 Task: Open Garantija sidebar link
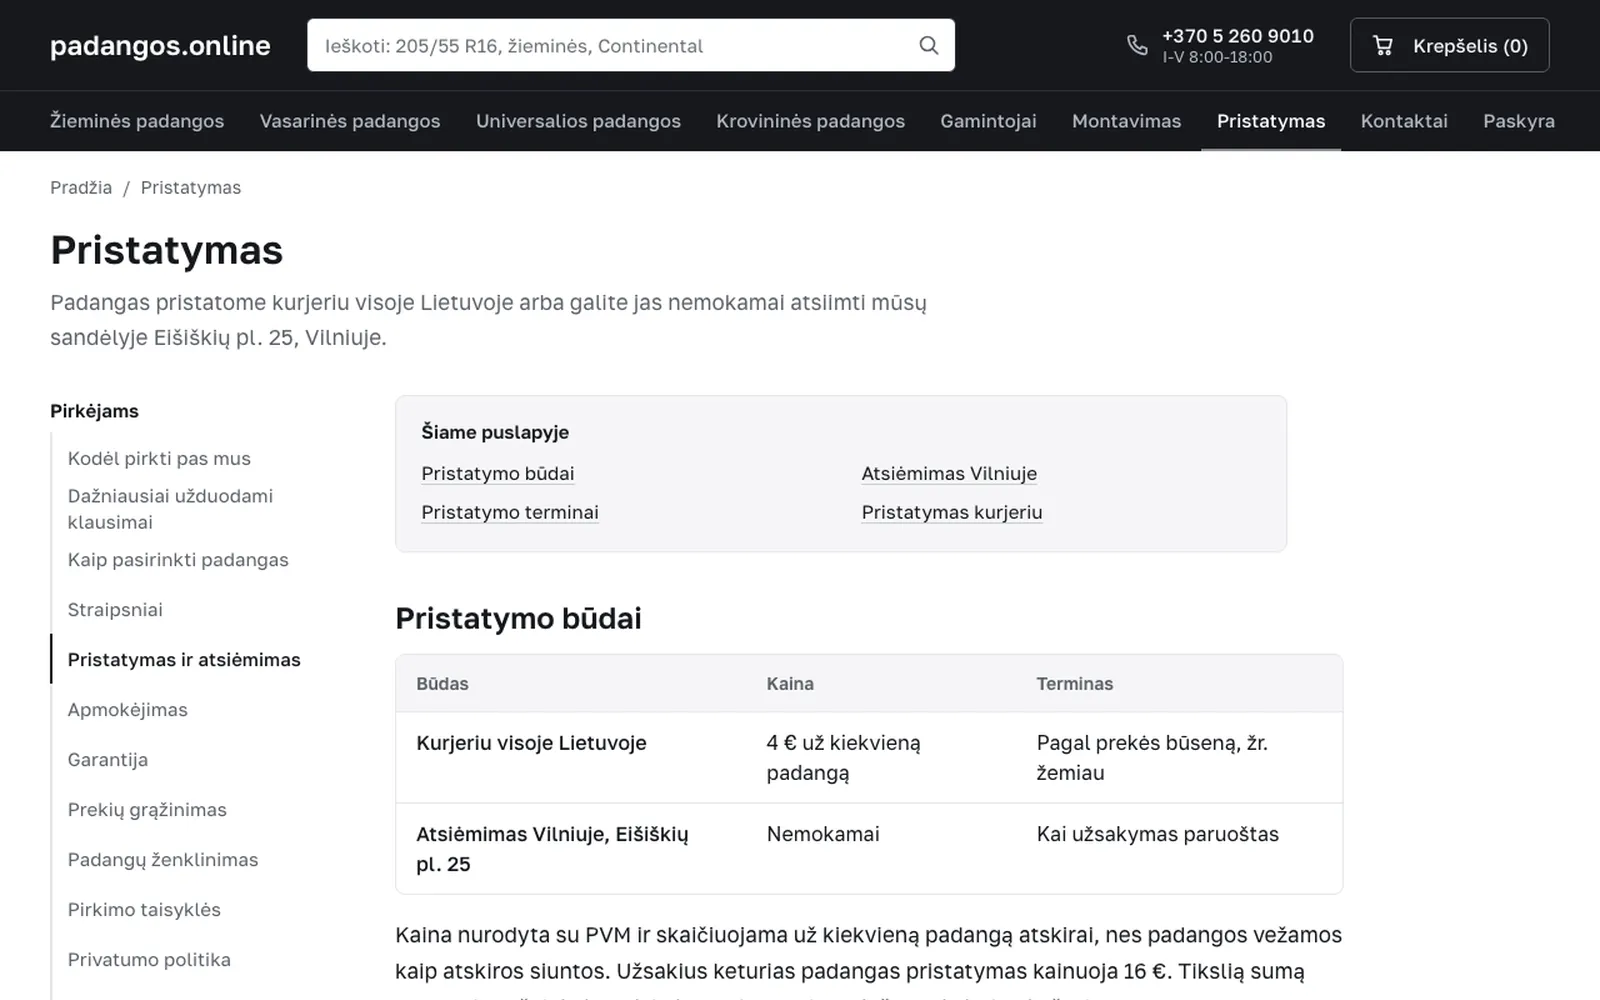[108, 760]
